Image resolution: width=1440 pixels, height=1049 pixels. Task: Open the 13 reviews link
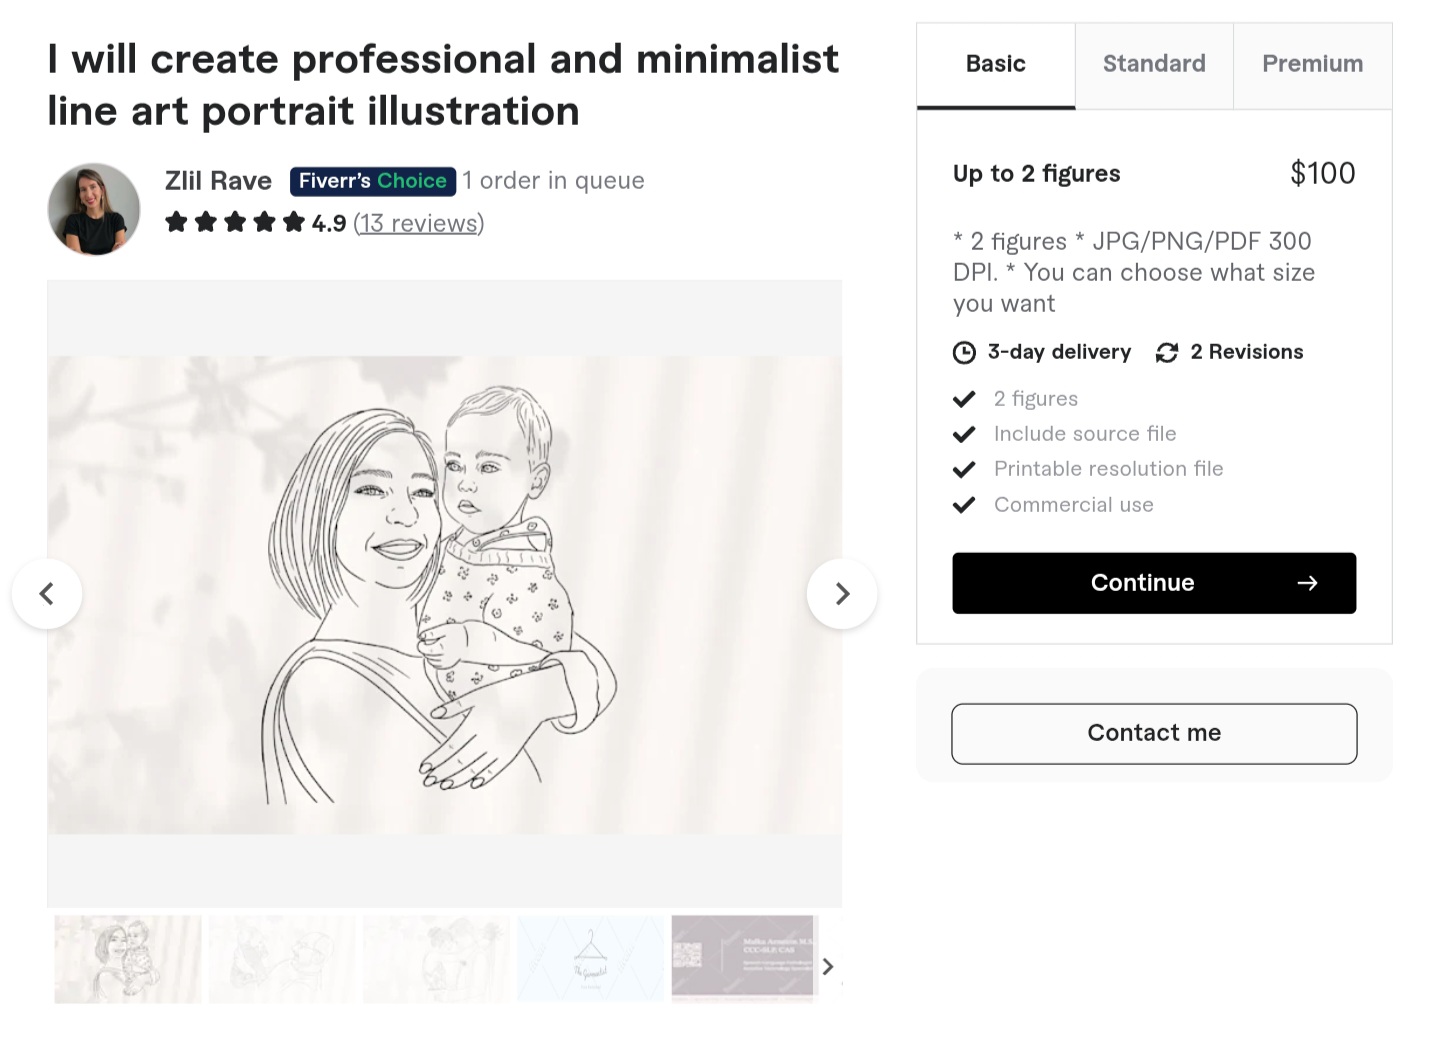tap(418, 223)
